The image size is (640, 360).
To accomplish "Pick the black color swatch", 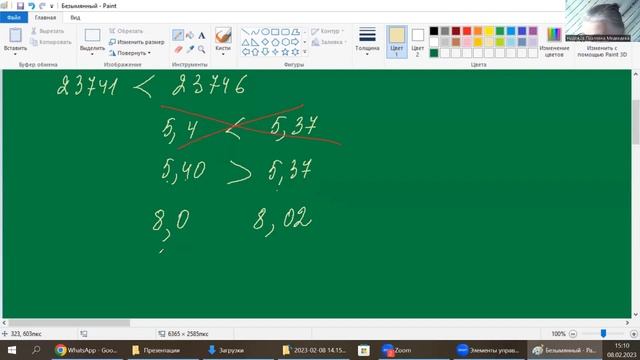I will 434,31.
